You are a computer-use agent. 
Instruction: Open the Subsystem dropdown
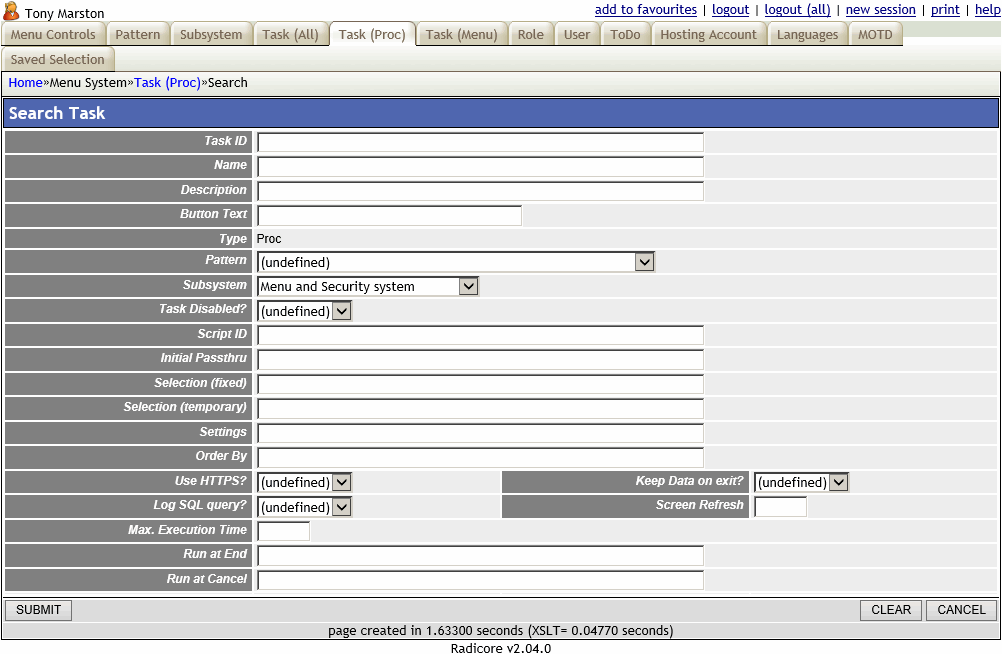click(468, 285)
